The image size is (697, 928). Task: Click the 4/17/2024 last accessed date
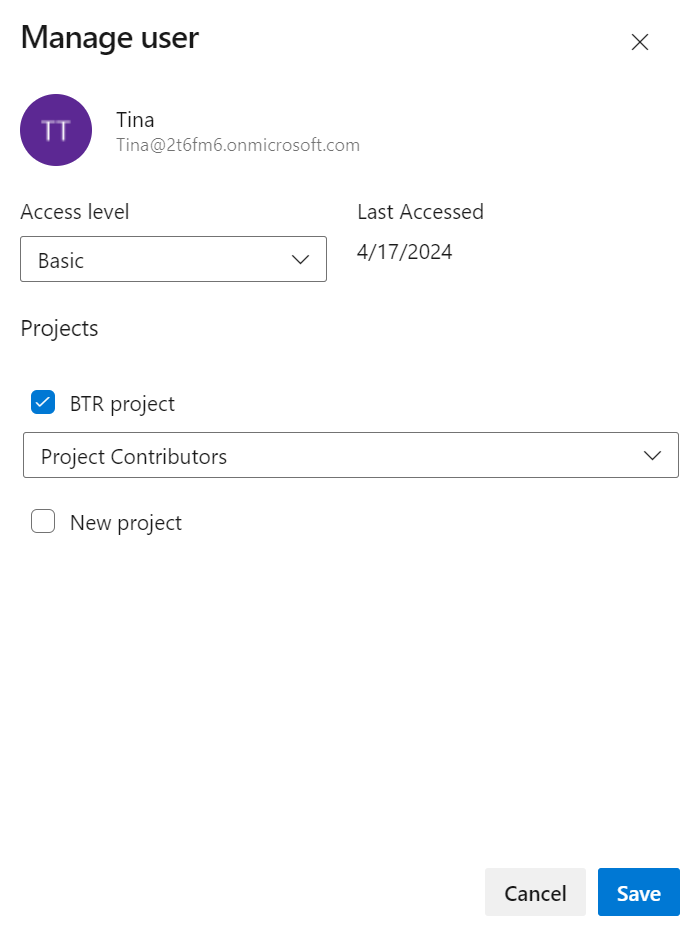click(404, 252)
